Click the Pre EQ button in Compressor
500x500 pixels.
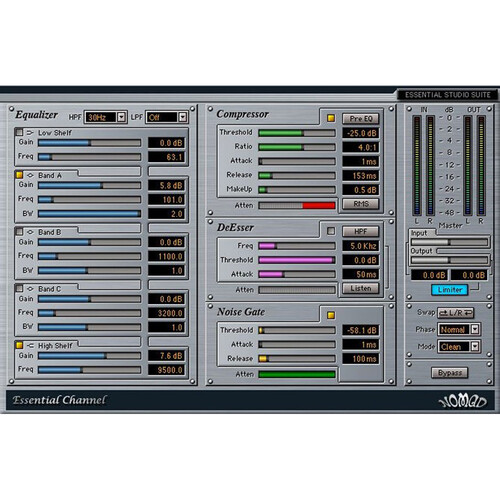coord(361,118)
